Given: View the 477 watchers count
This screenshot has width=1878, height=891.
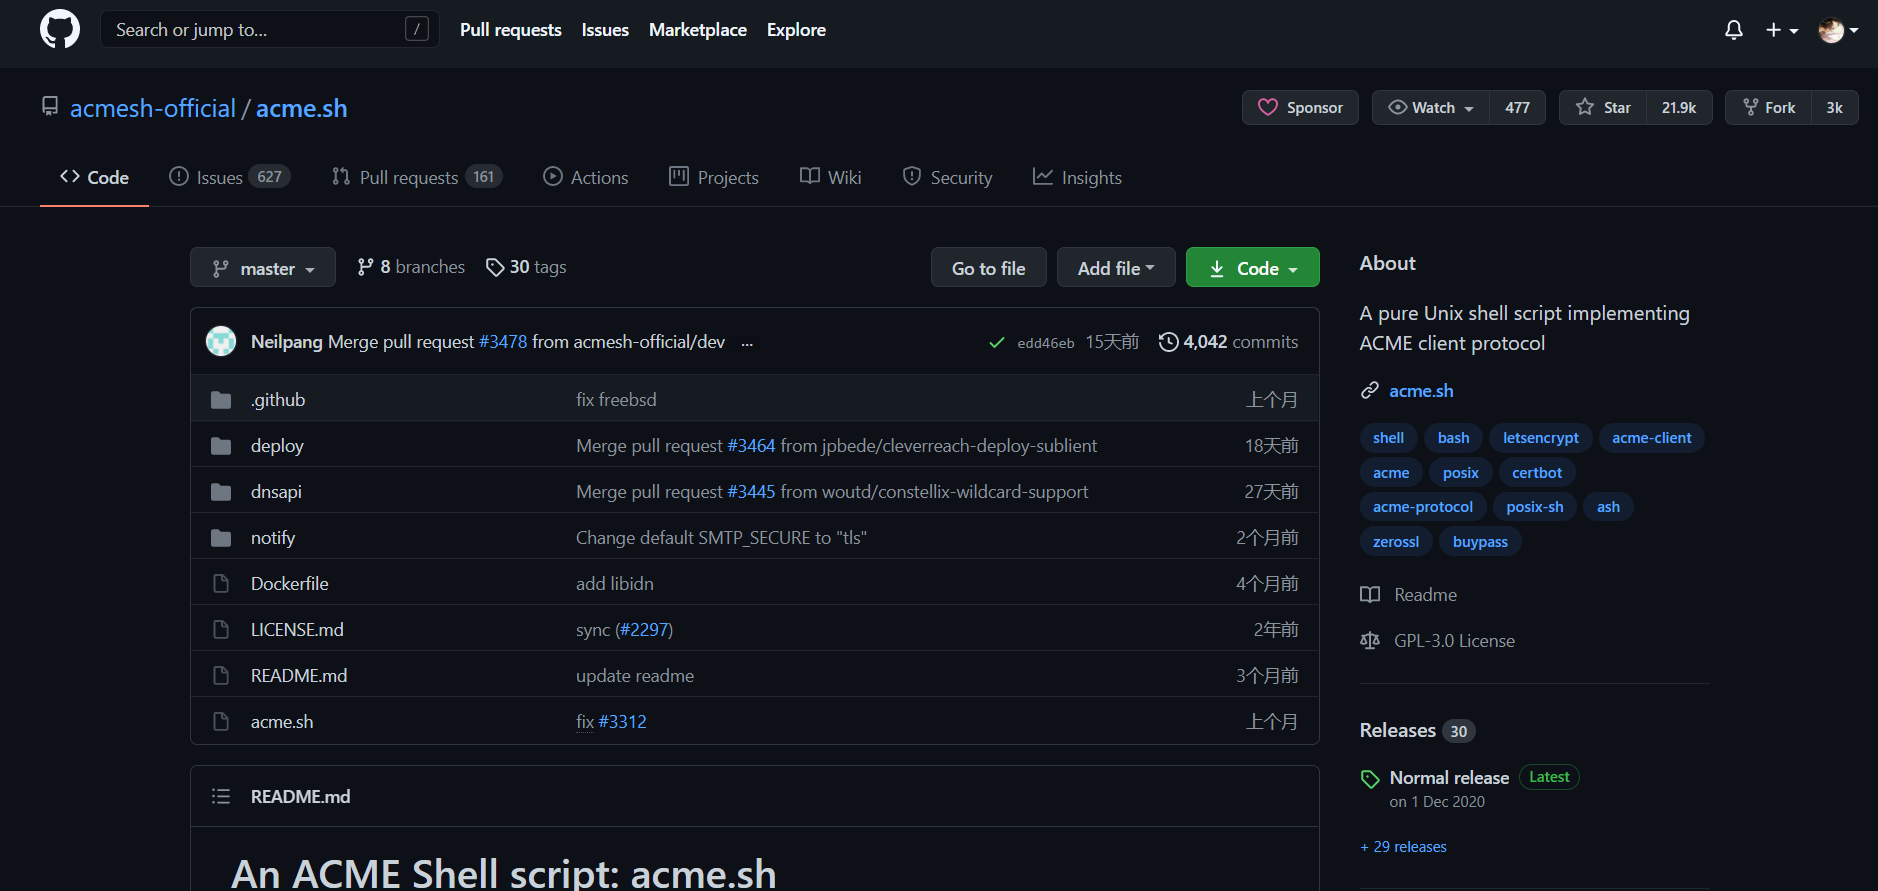Looking at the screenshot, I should pos(1517,108).
